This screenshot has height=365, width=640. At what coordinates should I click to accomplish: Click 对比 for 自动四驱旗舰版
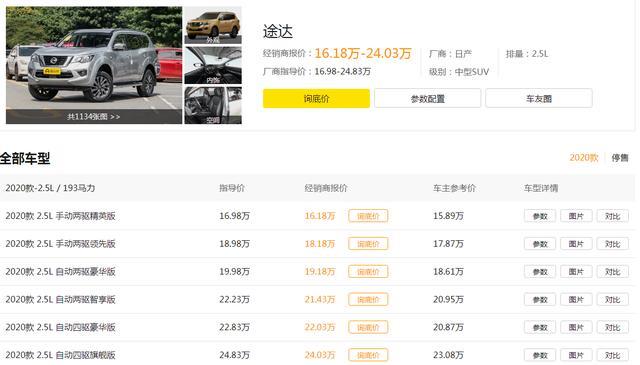click(x=612, y=355)
